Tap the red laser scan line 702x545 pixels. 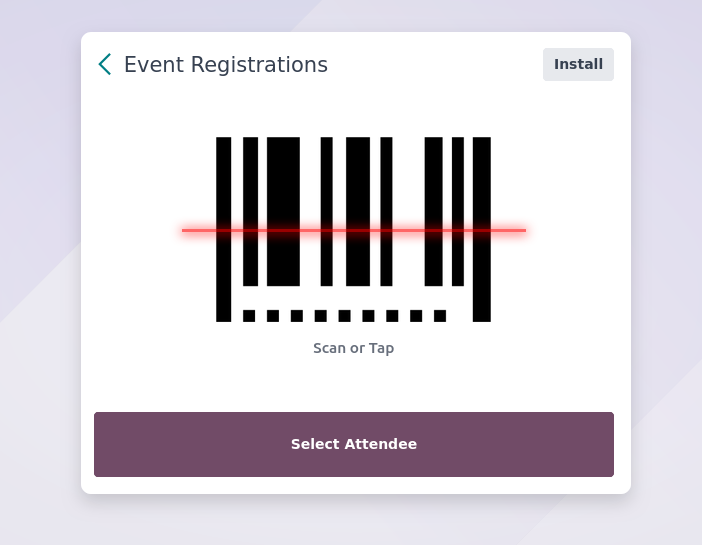[x=354, y=230]
